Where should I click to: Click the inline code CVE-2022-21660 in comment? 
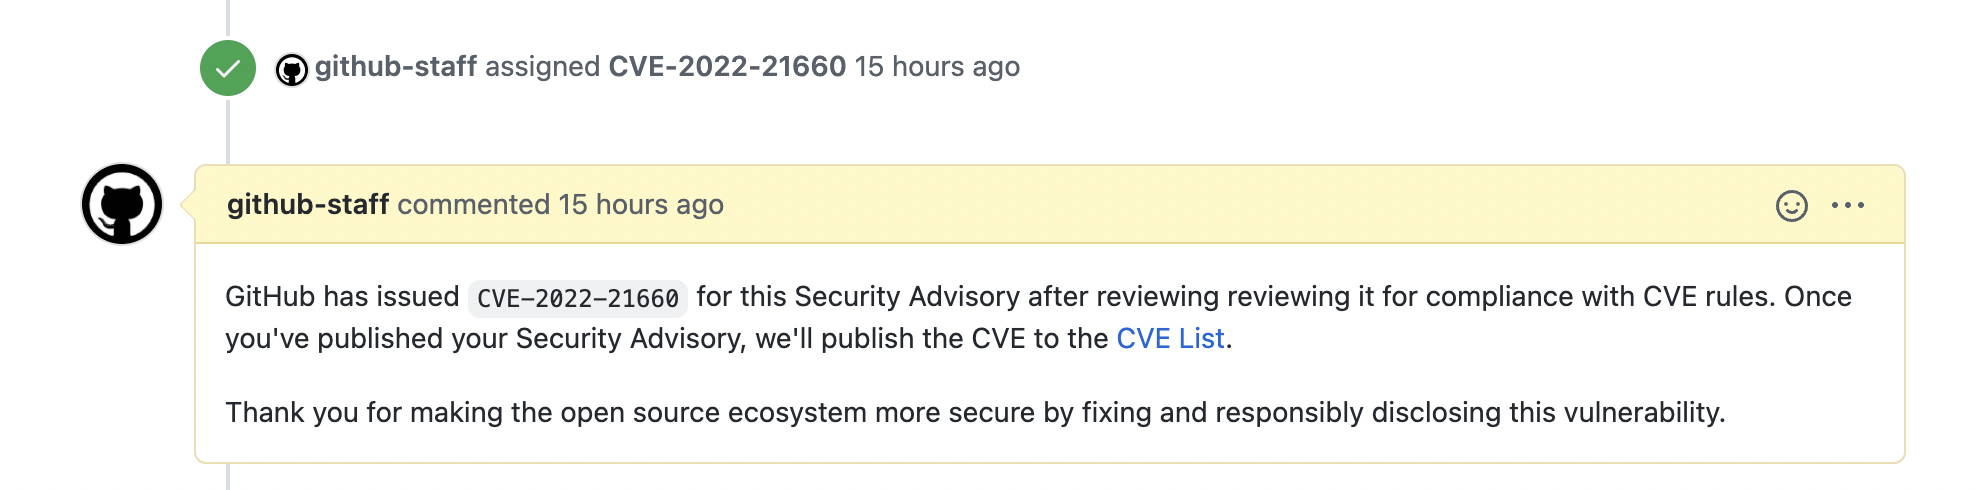(x=578, y=299)
